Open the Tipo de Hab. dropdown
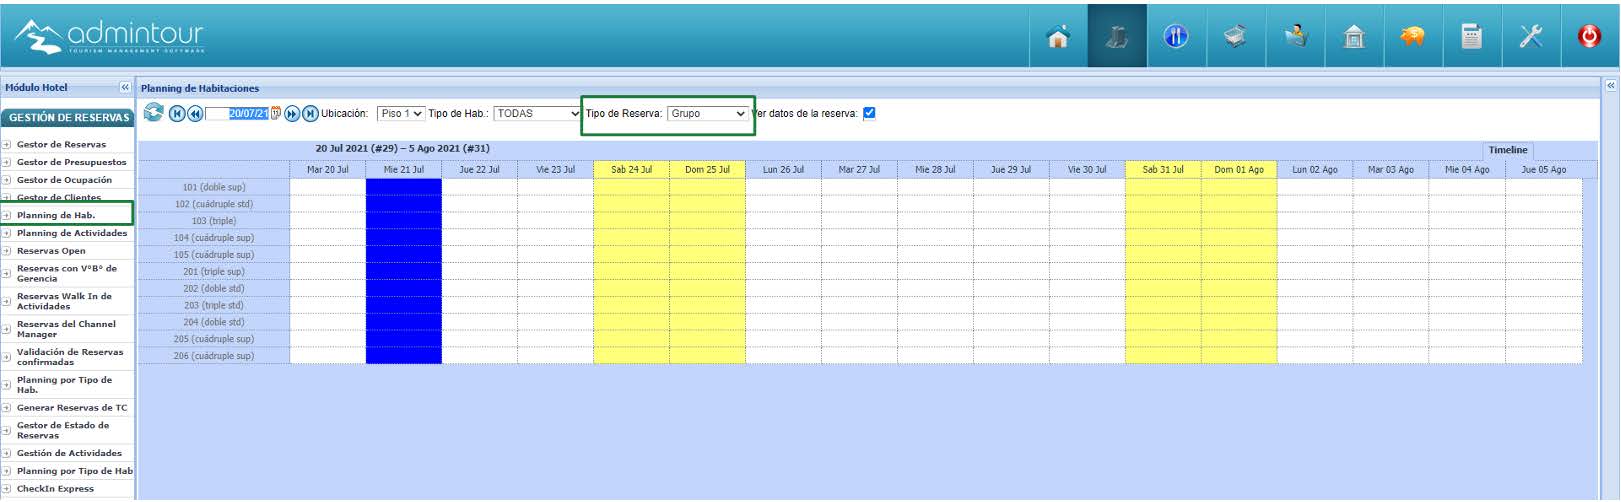This screenshot has height=502, width=1621. [537, 114]
